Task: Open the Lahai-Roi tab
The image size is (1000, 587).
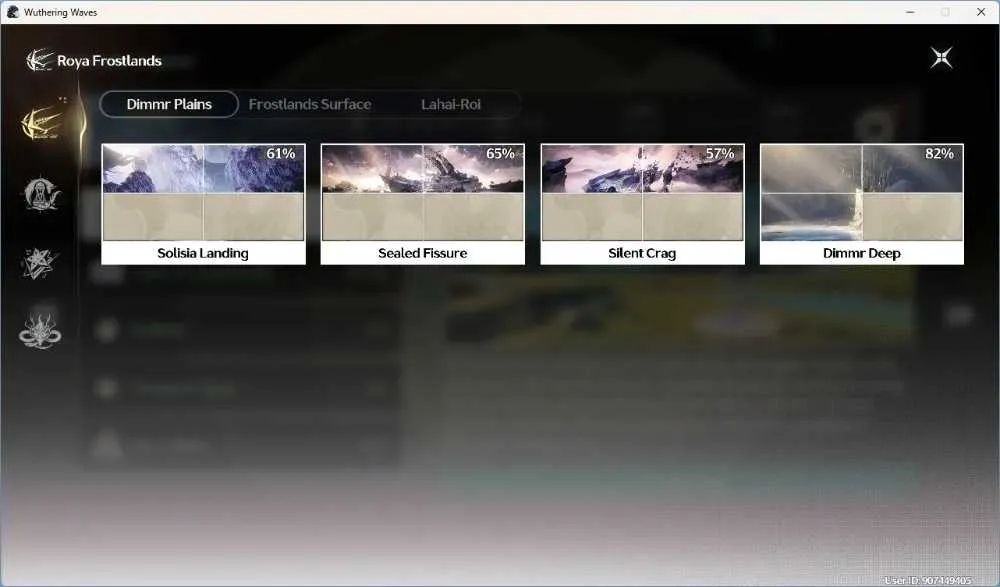Action: click(x=450, y=105)
